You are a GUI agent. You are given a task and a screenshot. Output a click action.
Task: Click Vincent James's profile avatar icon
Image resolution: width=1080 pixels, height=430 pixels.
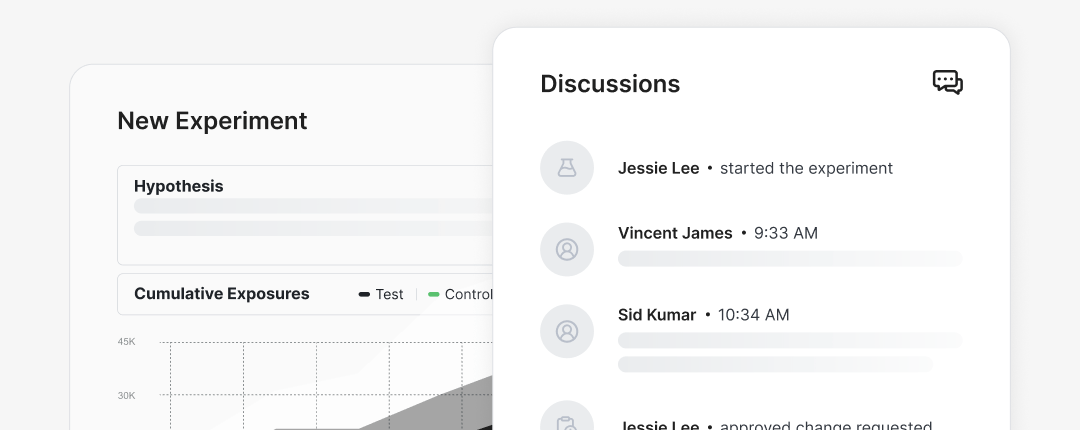567,249
